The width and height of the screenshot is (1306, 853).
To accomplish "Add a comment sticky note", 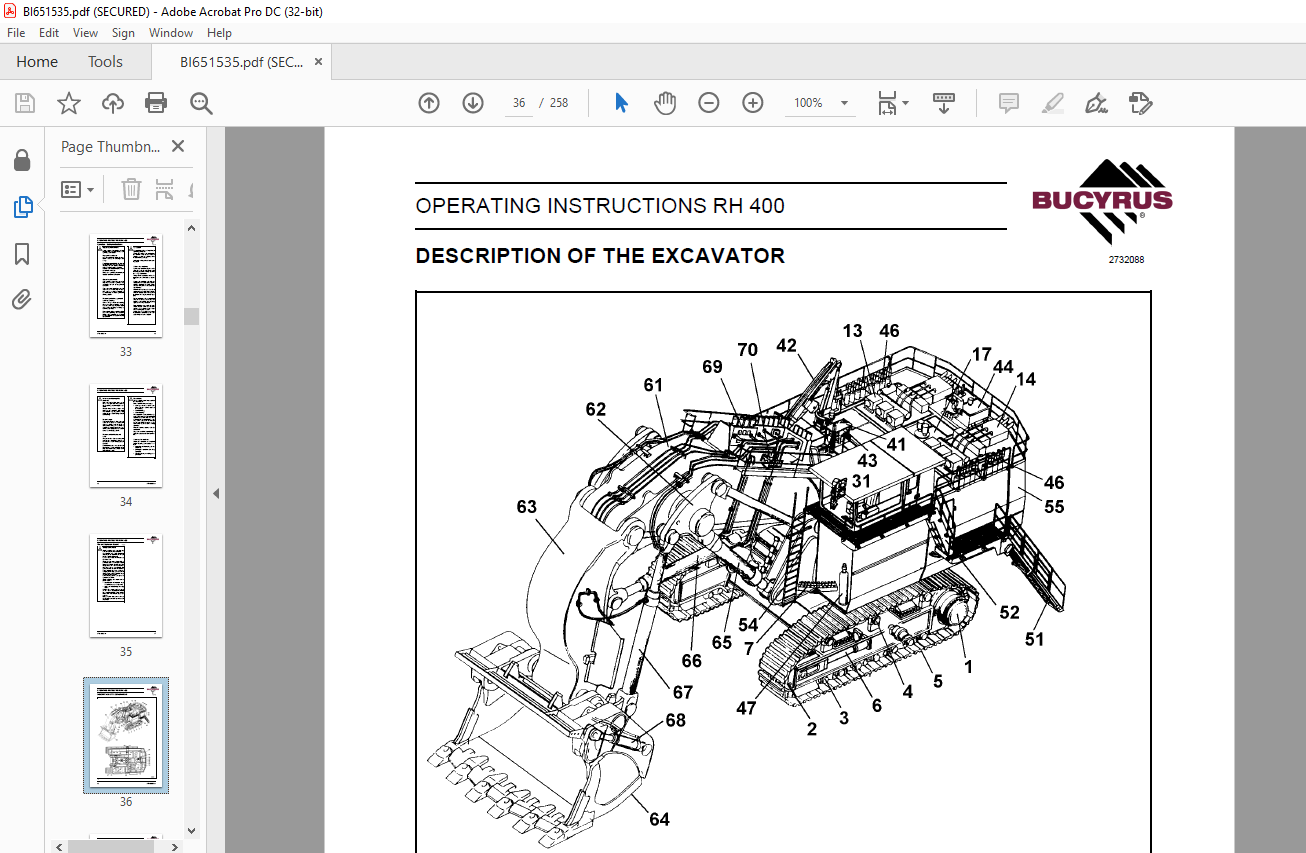I will [1008, 103].
